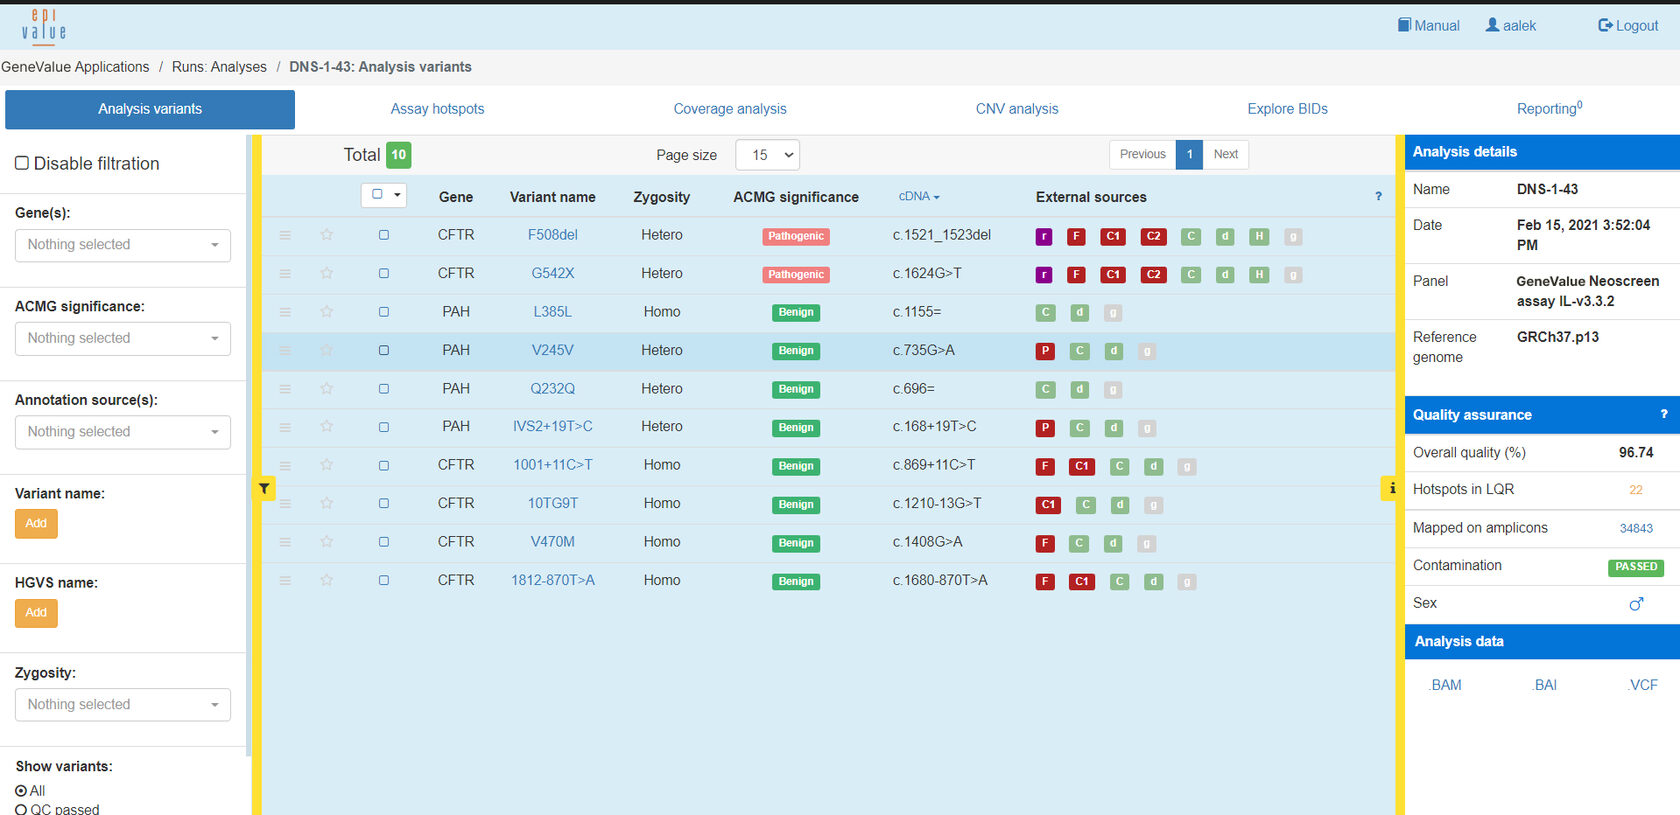This screenshot has height=815, width=1680.
Task: Open the V470M variant link
Action: pyautogui.click(x=552, y=542)
